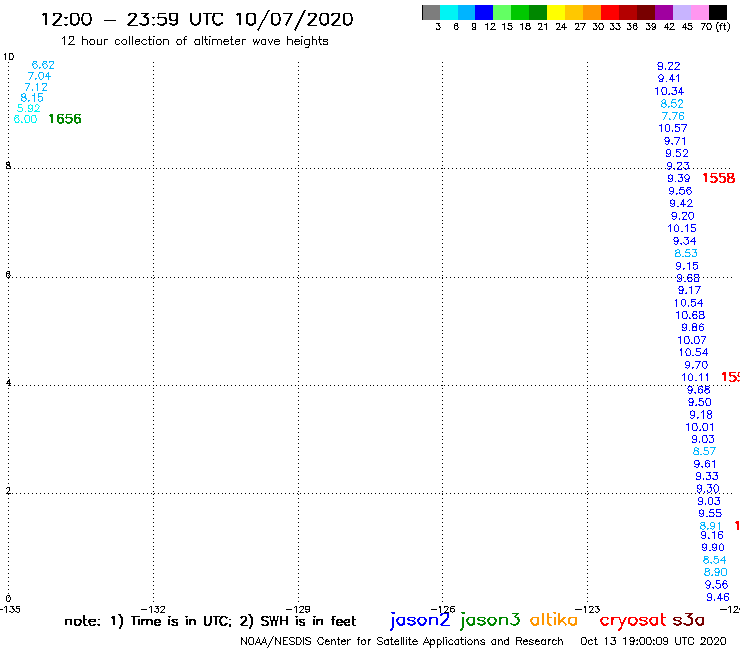Image resolution: width=740 pixels, height=650 pixels.
Task: Click the title '12:00 – 23:59 UTC 10/07/2020'
Action: (197, 19)
